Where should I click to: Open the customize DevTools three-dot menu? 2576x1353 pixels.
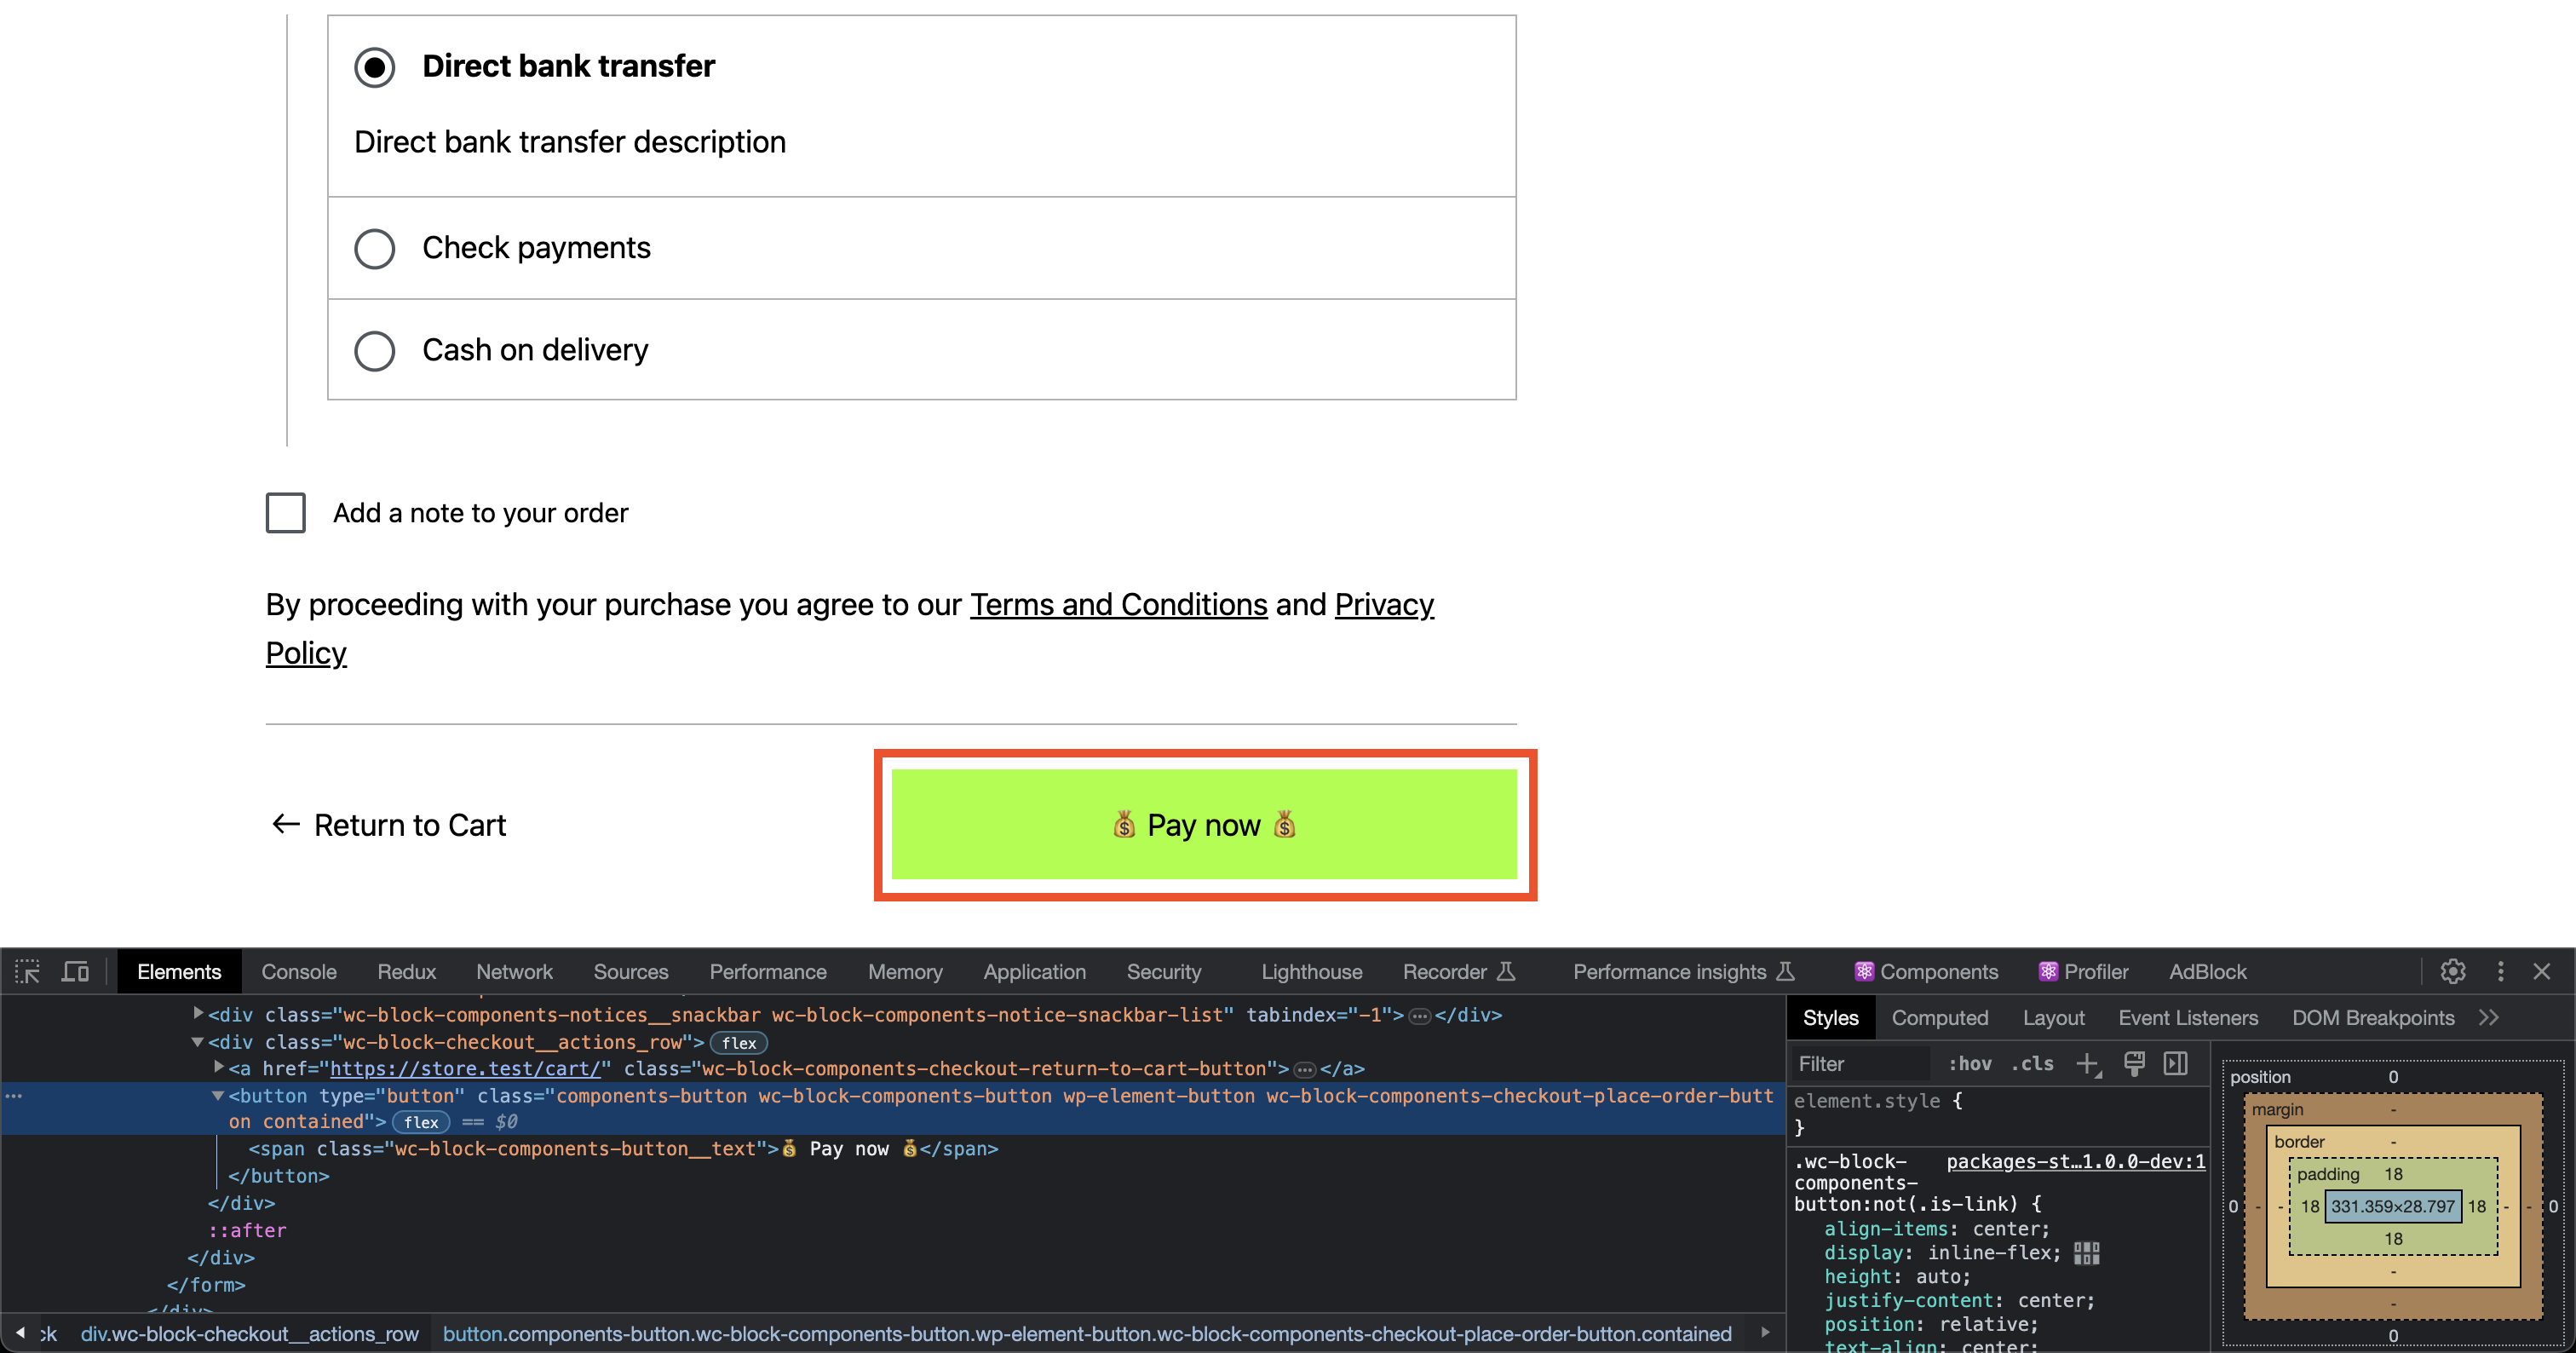2501,971
